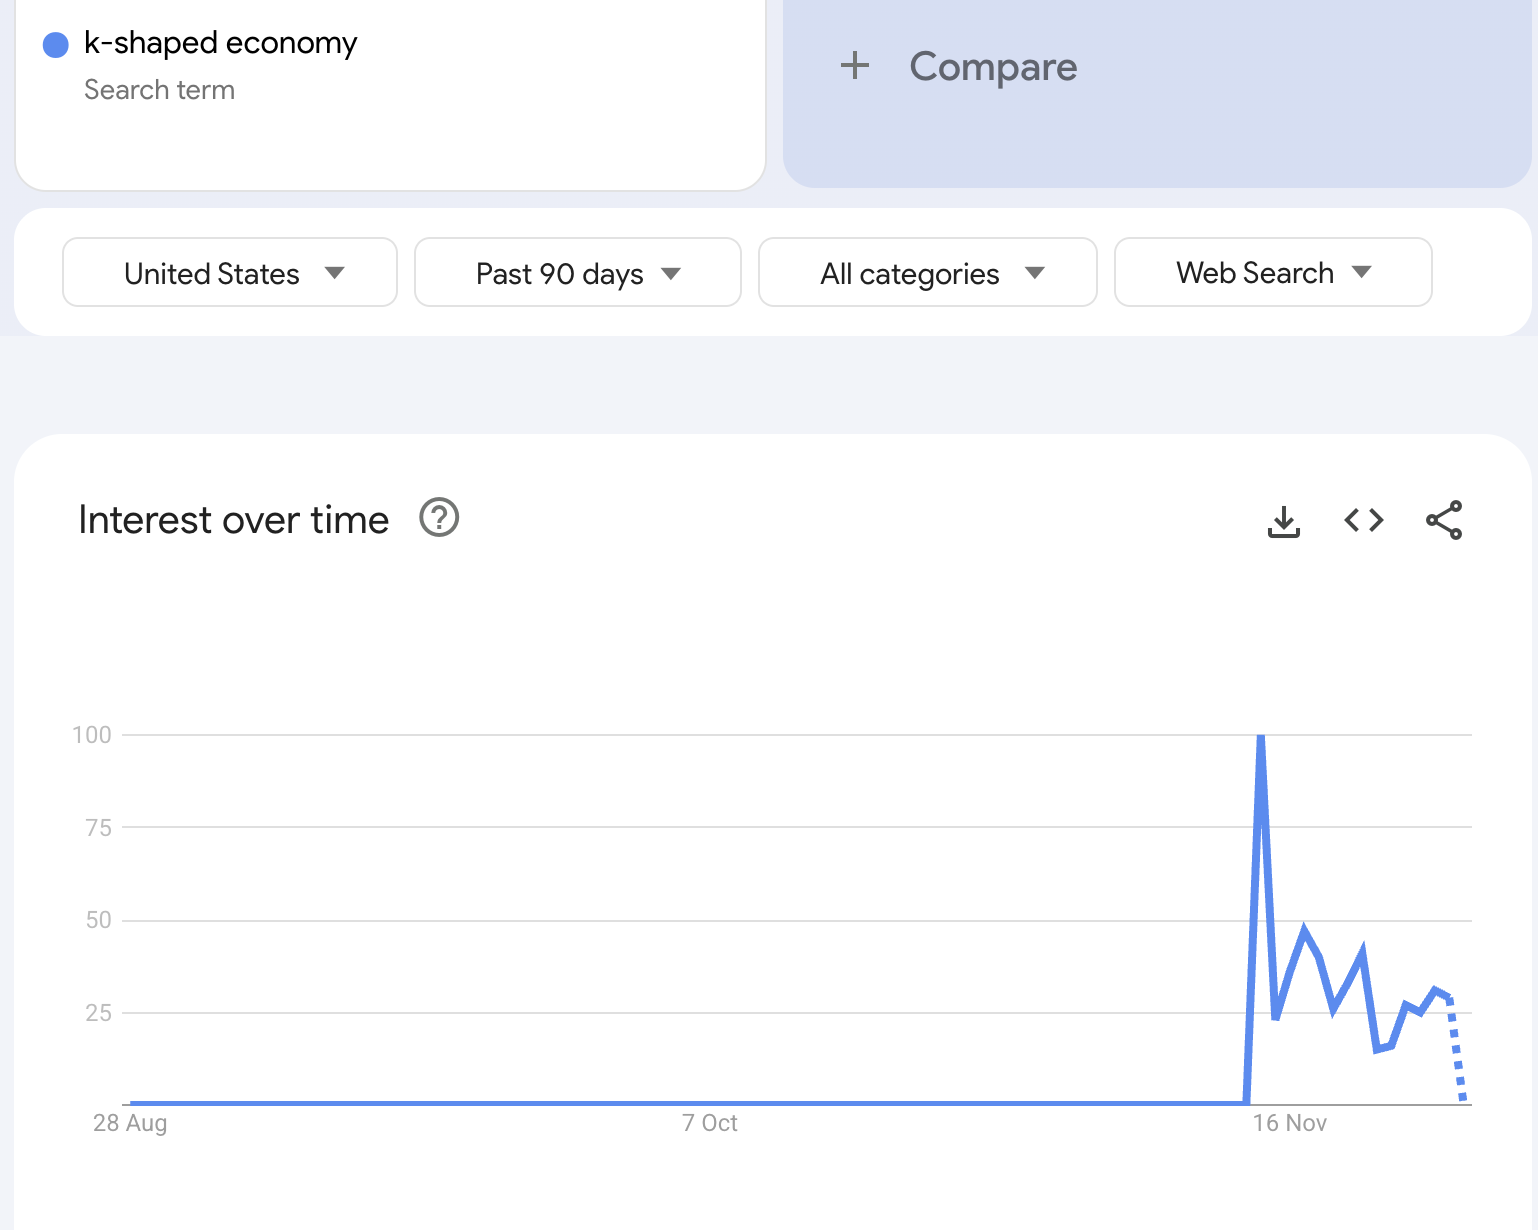Open the Past 90 days dropdown
This screenshot has width=1538, height=1230.
click(x=577, y=273)
